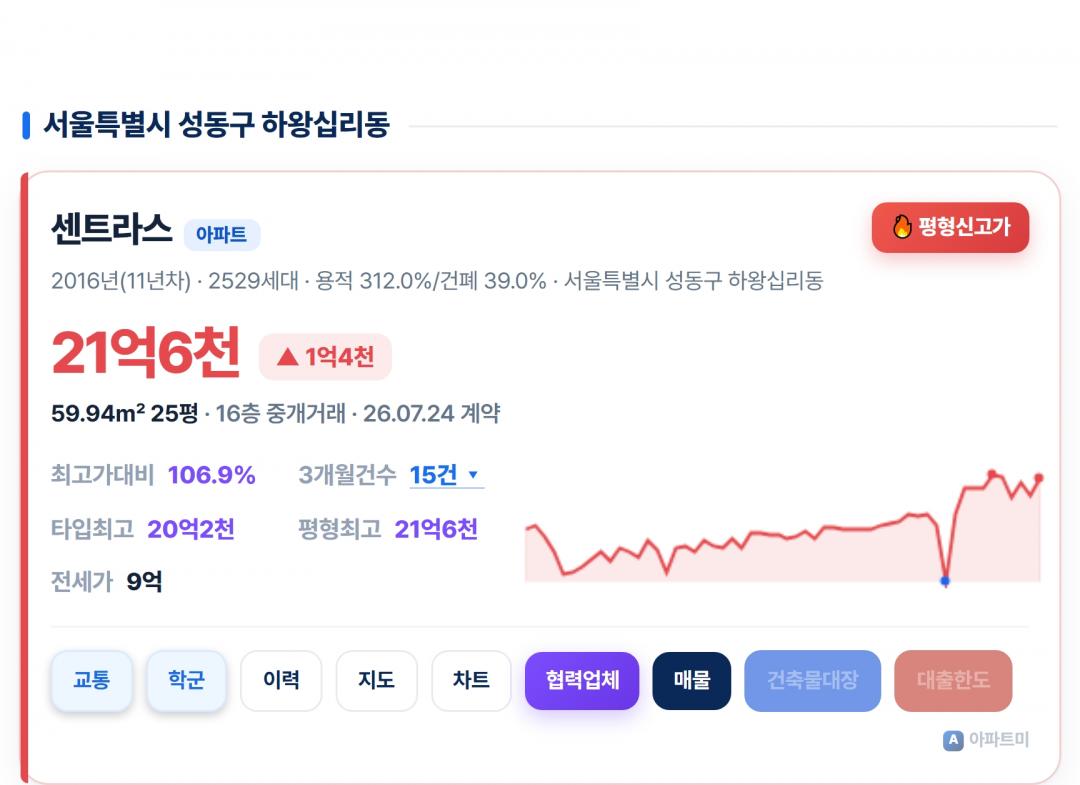
Task: Click the peak red marker on price chart
Action: click(992, 474)
